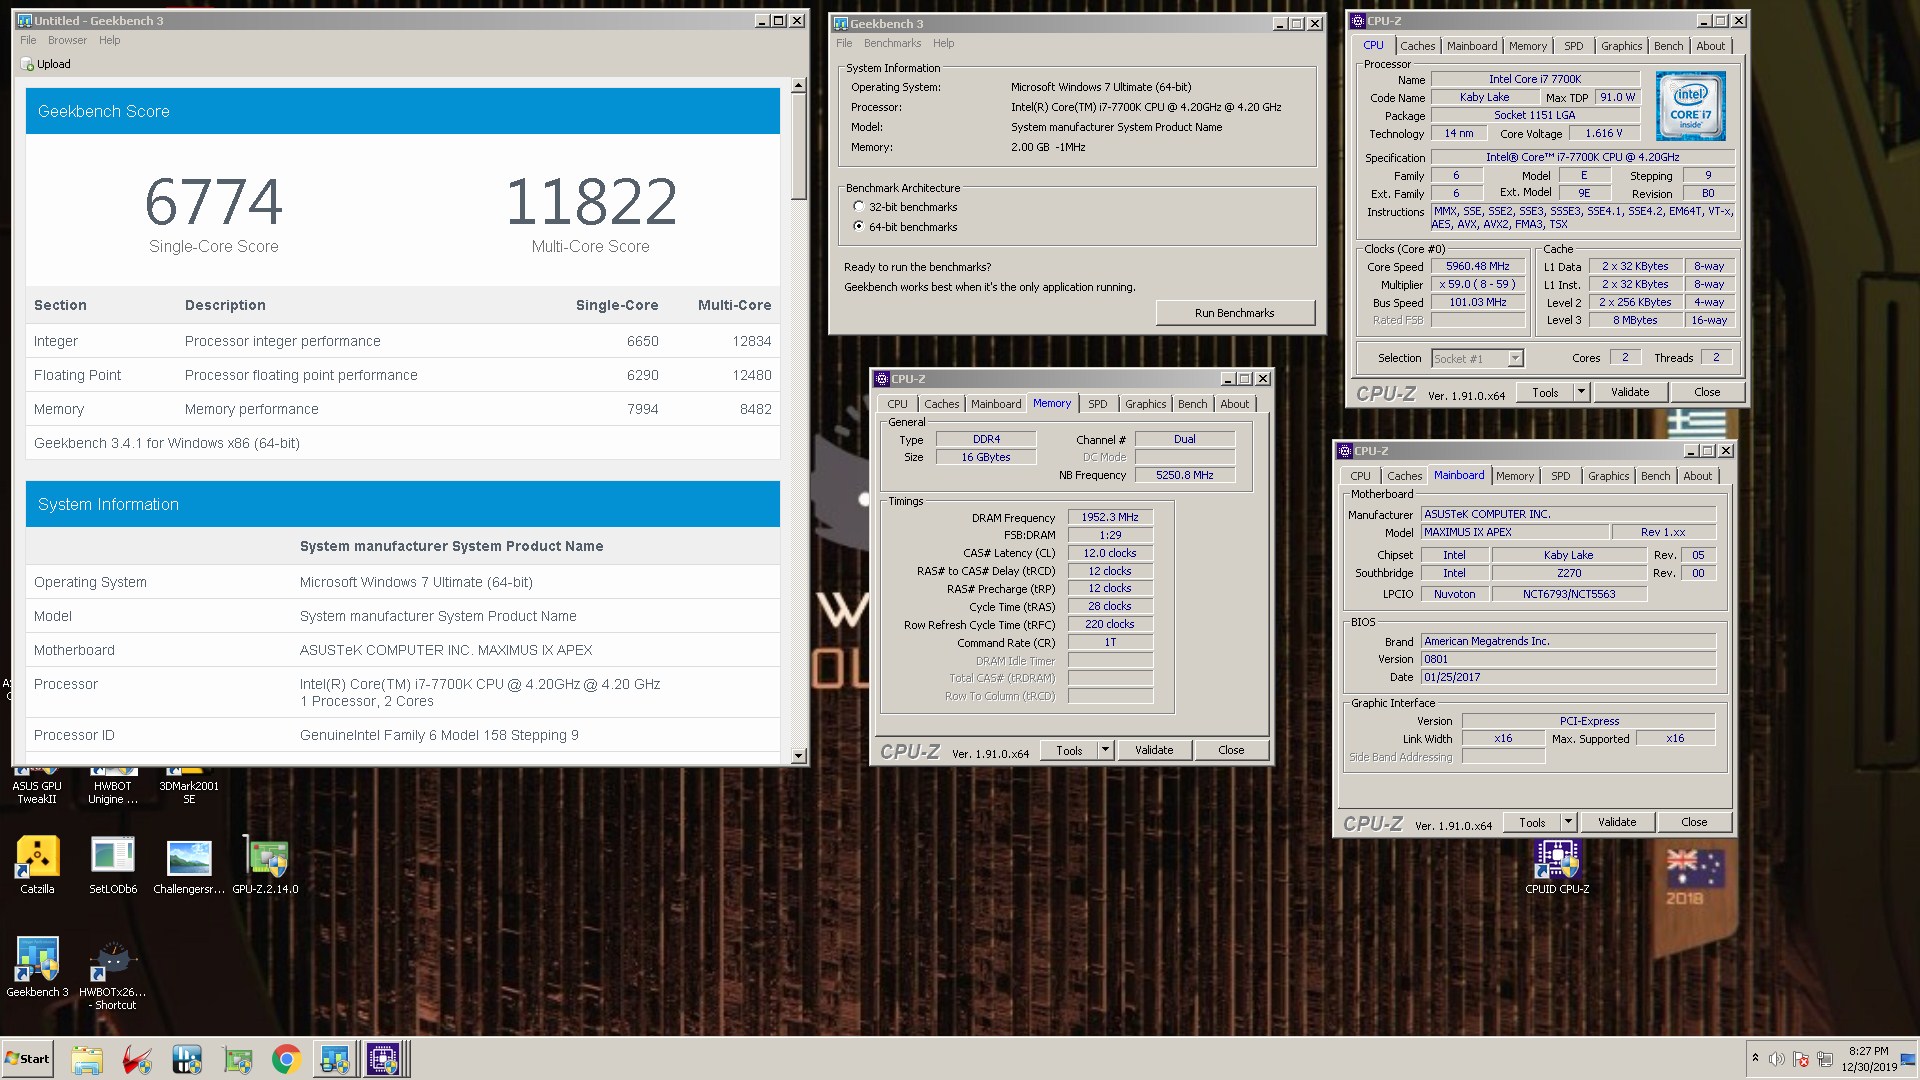The image size is (1920, 1080).
Task: Open the Action Center flag tray icon
Action: (x=1801, y=1059)
